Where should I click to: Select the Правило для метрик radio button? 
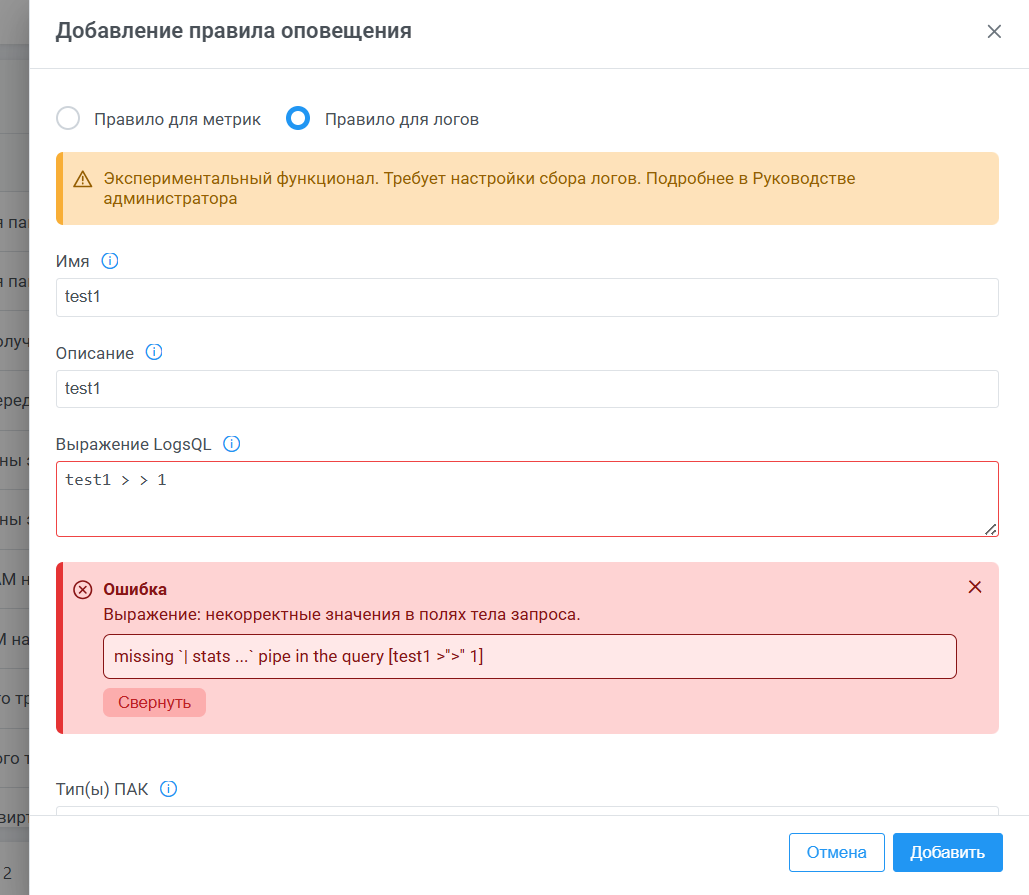(x=68, y=119)
